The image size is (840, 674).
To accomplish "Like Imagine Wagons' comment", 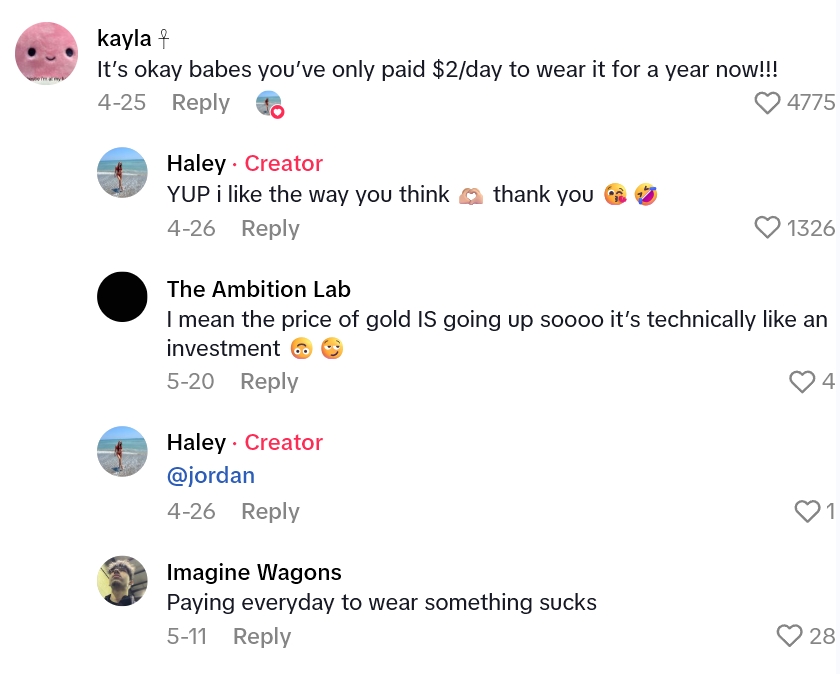I will (x=790, y=636).
